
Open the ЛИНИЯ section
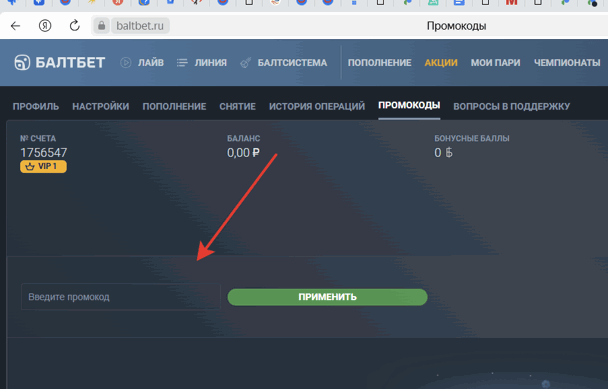click(211, 62)
